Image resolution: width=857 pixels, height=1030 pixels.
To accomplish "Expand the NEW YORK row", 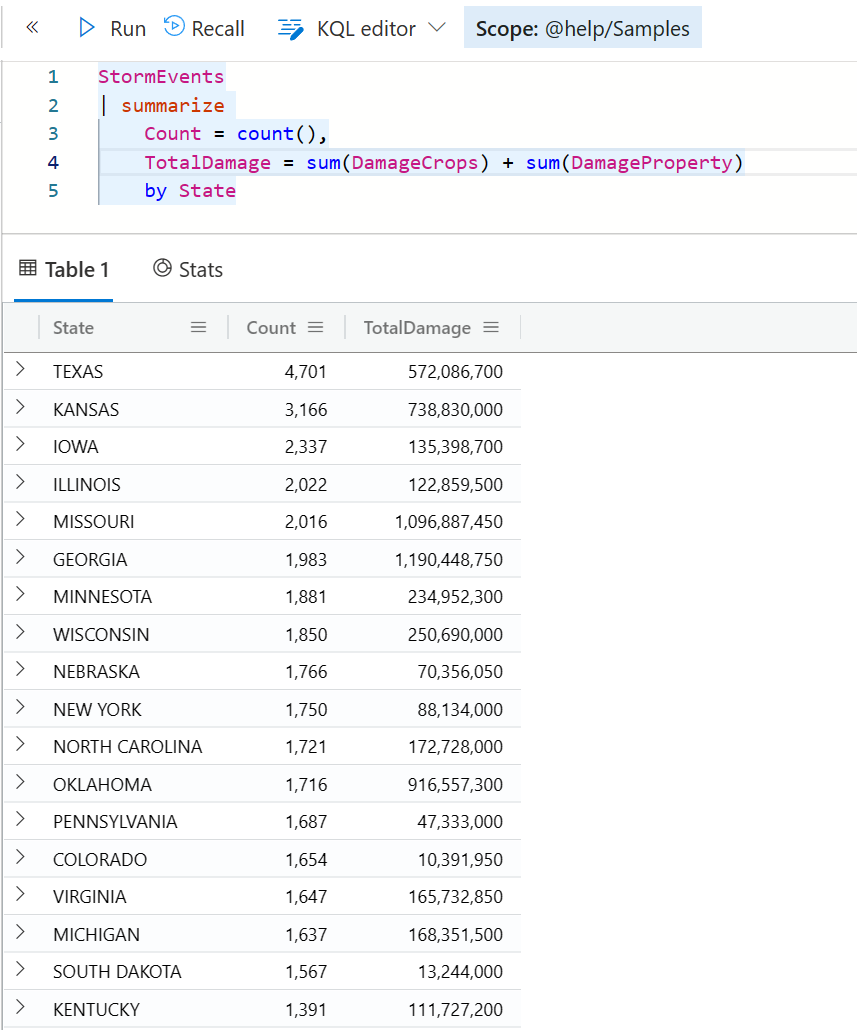I will click(x=20, y=707).
